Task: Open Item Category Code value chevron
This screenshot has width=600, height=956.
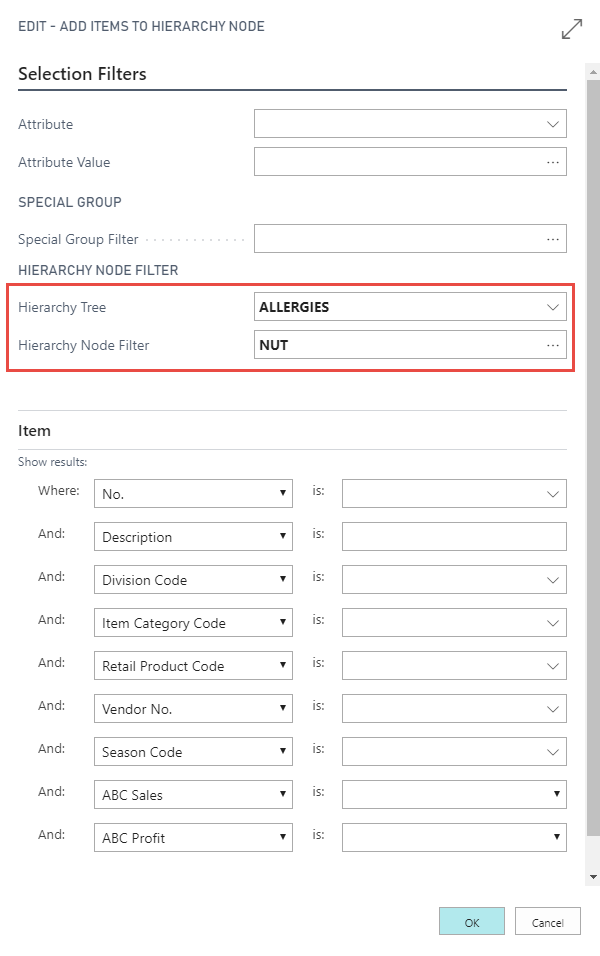Action: [552, 623]
